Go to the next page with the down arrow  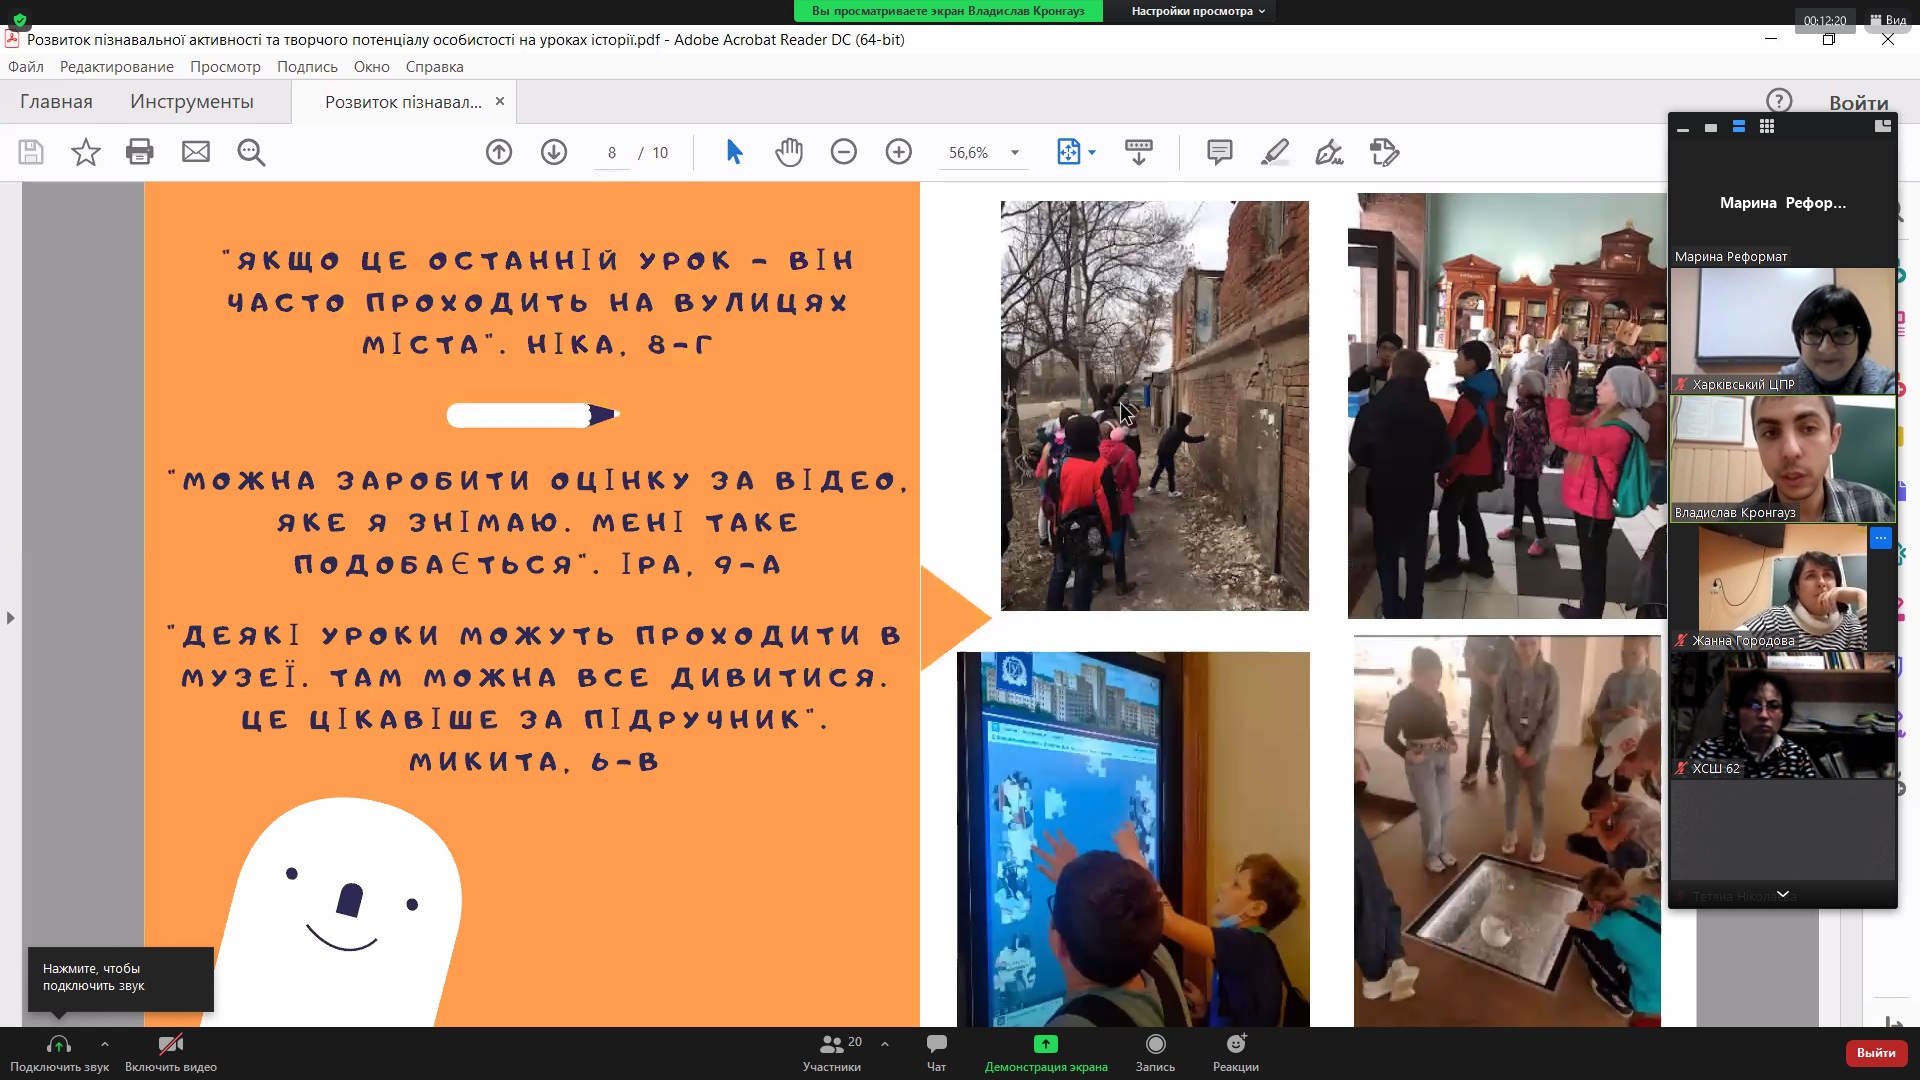pos(554,152)
